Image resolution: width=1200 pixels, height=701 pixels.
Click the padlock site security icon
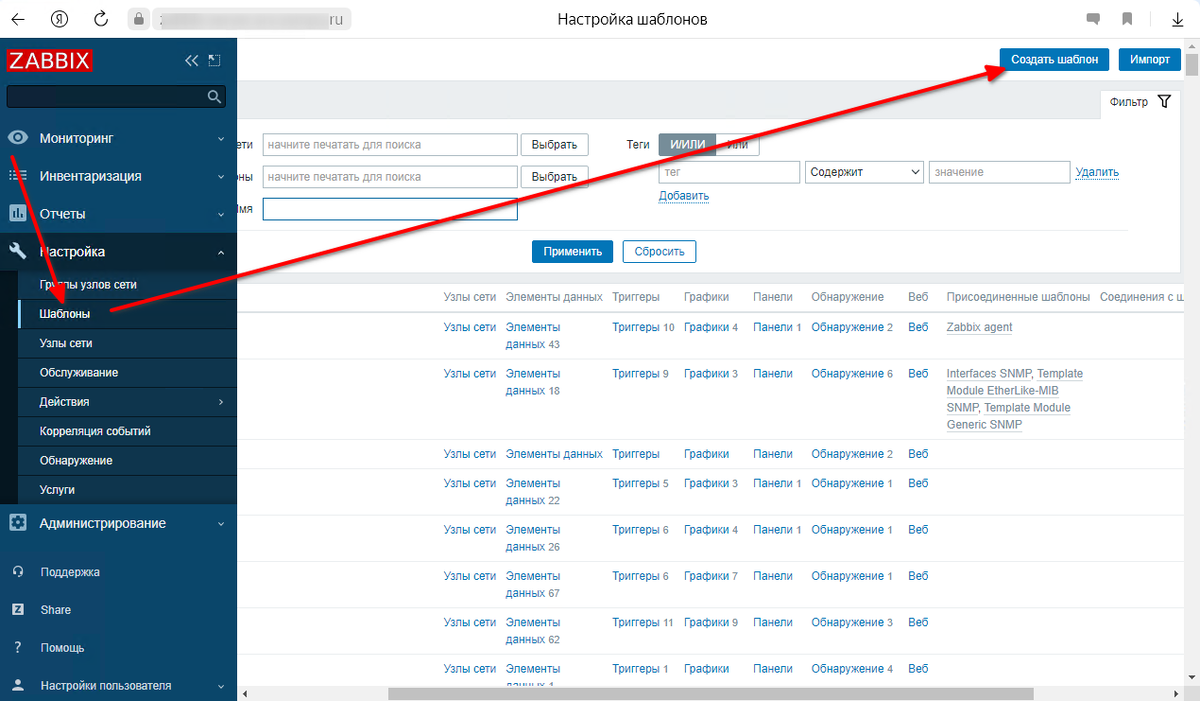coord(137,19)
